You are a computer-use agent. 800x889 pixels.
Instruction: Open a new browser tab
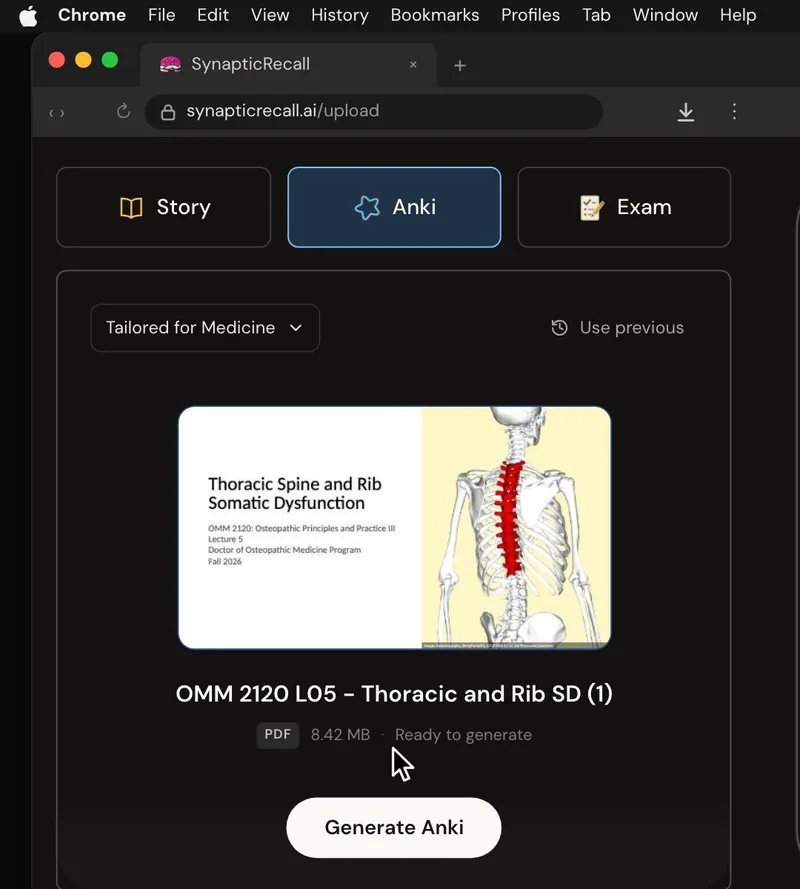pos(460,66)
